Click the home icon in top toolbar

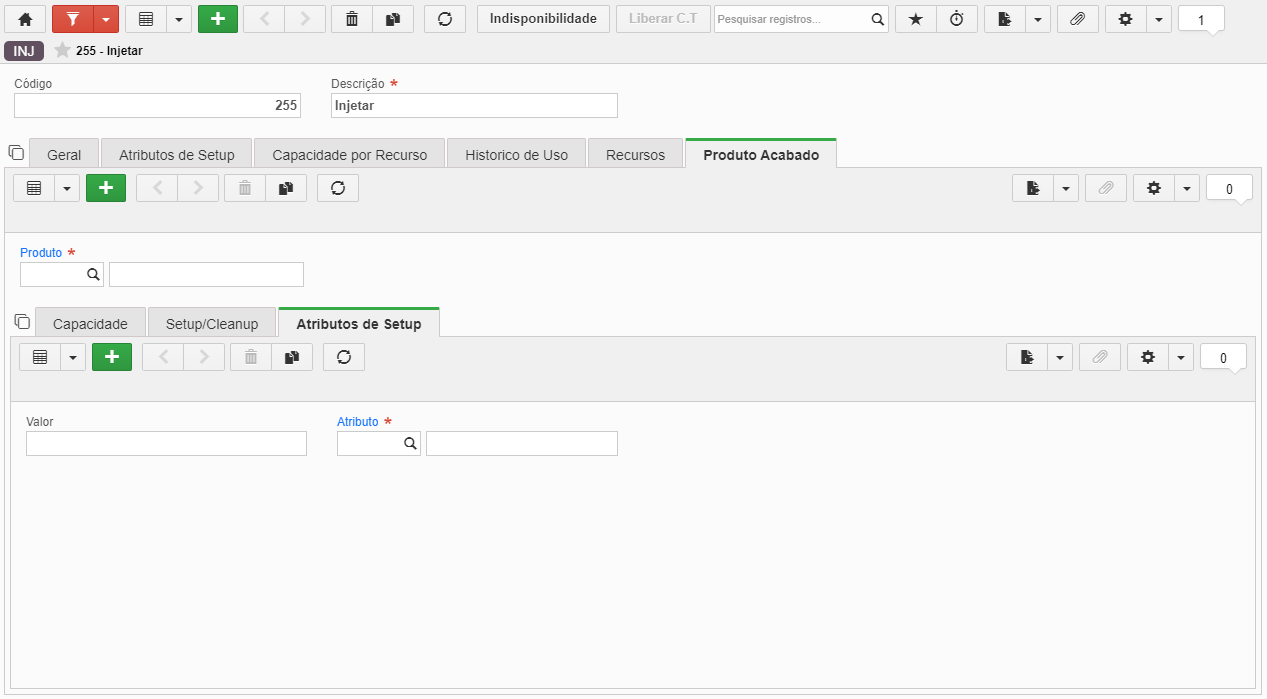[25, 19]
